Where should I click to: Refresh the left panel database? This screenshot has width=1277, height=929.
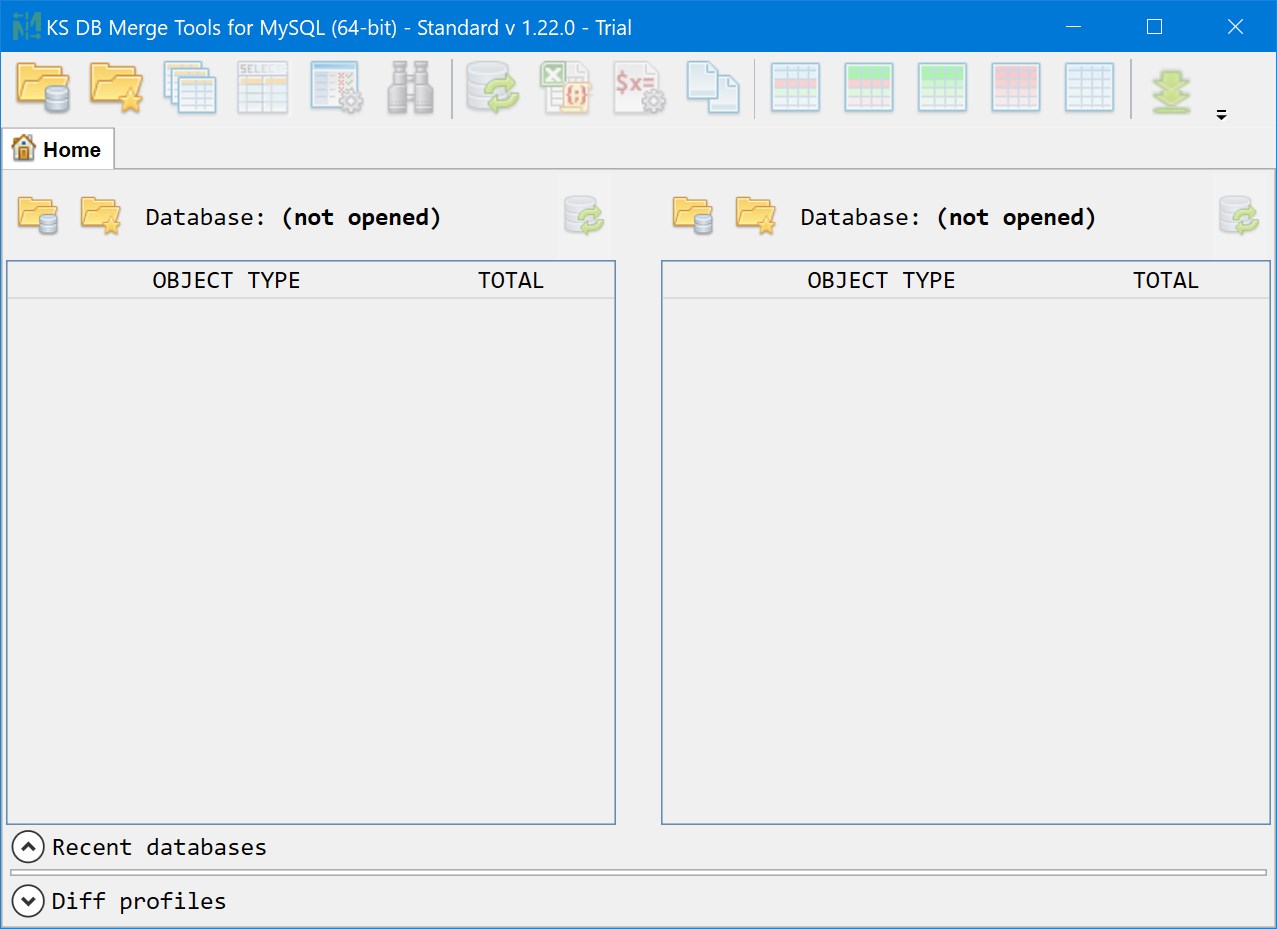tap(584, 215)
